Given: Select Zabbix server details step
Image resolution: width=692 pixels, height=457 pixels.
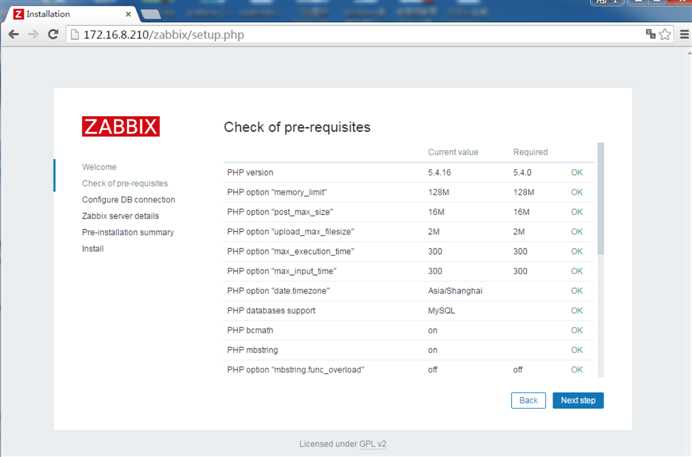Looking at the screenshot, I should pyautogui.click(x=120, y=216).
